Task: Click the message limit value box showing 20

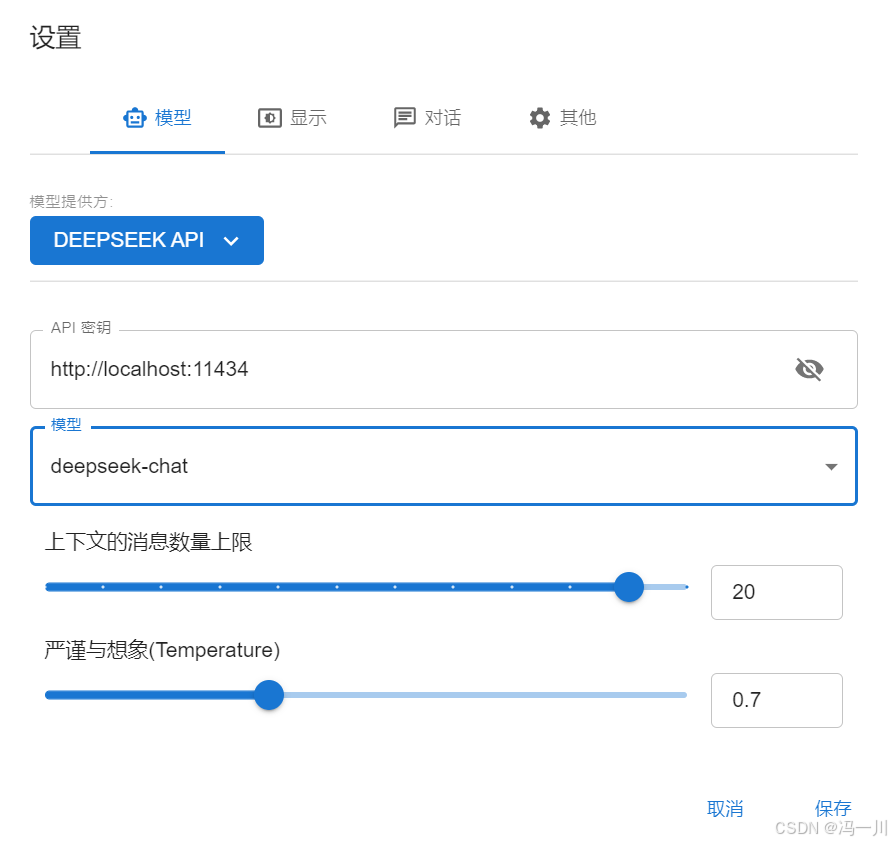Action: 777,592
